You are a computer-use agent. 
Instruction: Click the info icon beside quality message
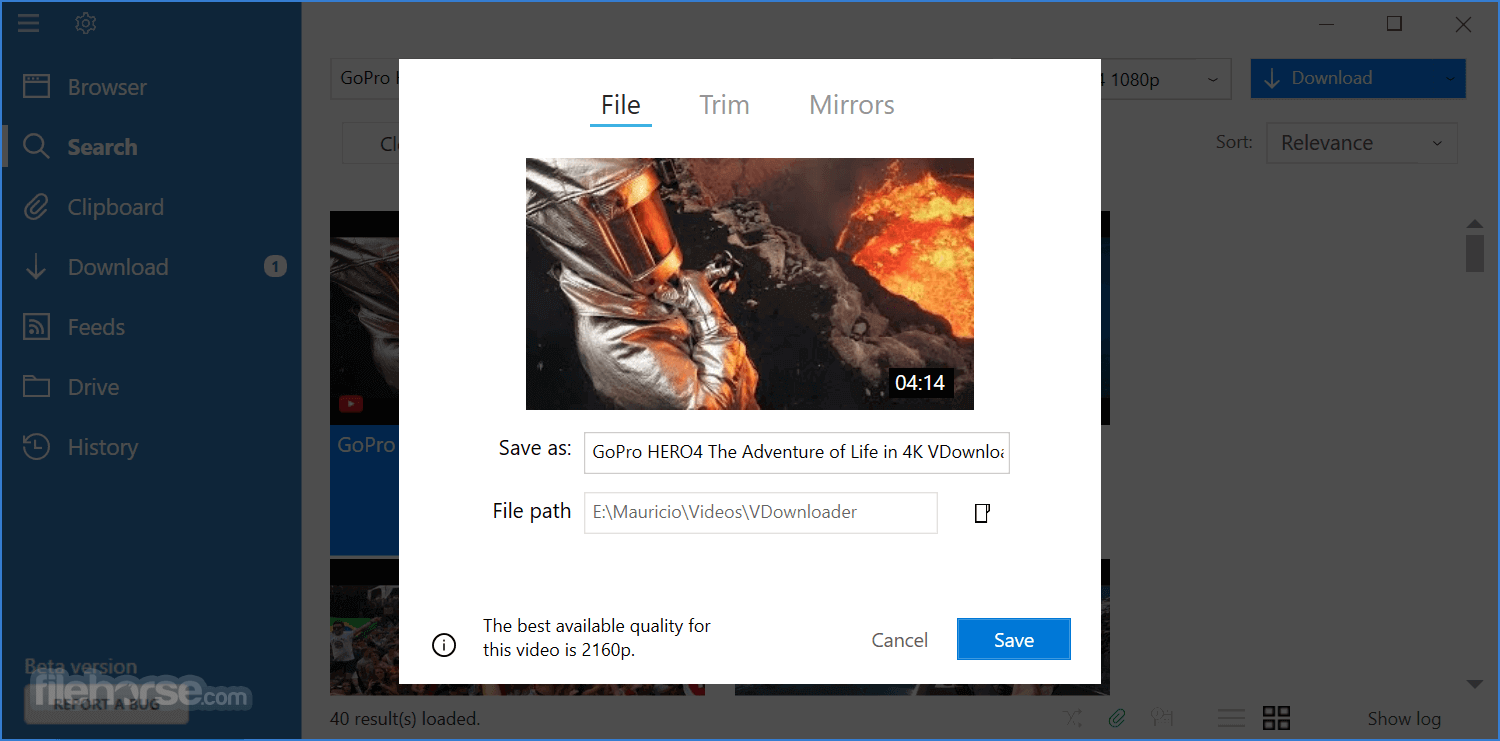(444, 645)
